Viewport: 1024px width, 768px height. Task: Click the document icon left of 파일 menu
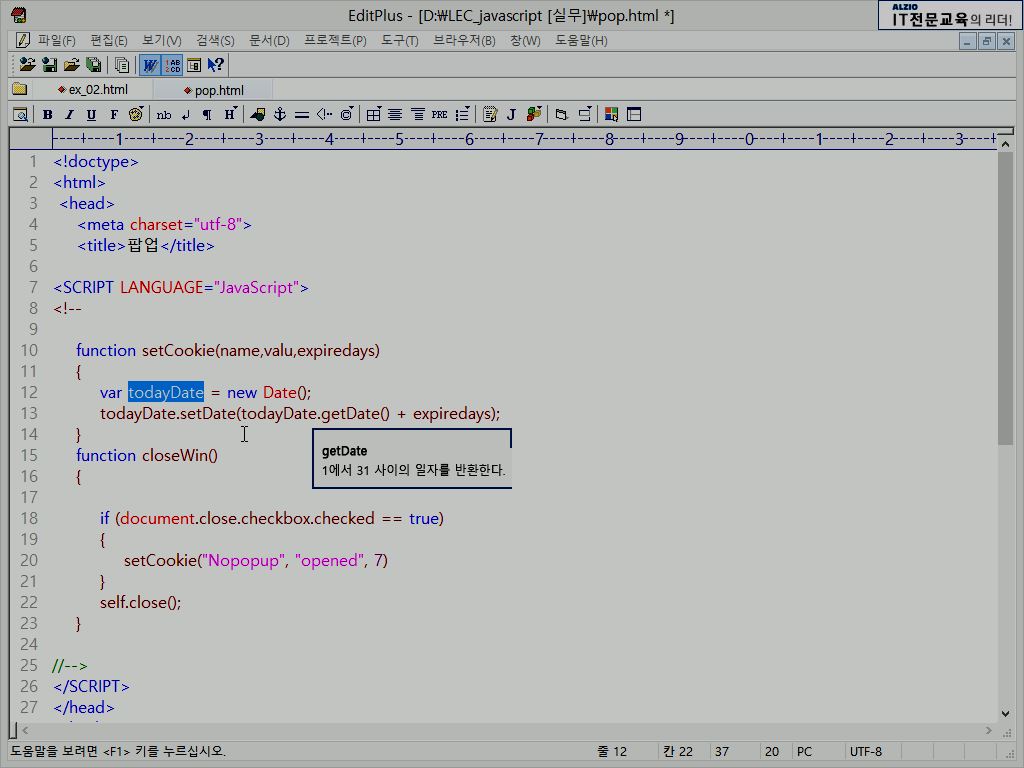click(x=22, y=40)
